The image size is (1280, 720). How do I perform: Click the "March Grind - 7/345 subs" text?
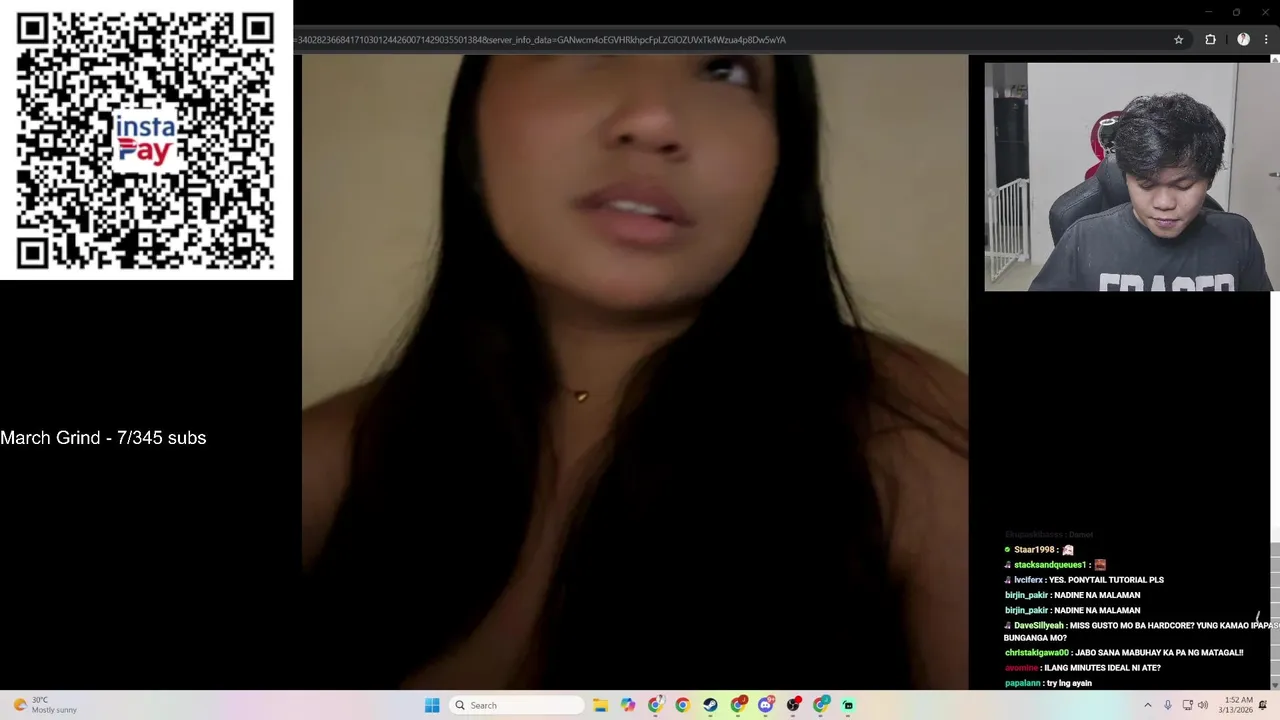click(103, 438)
